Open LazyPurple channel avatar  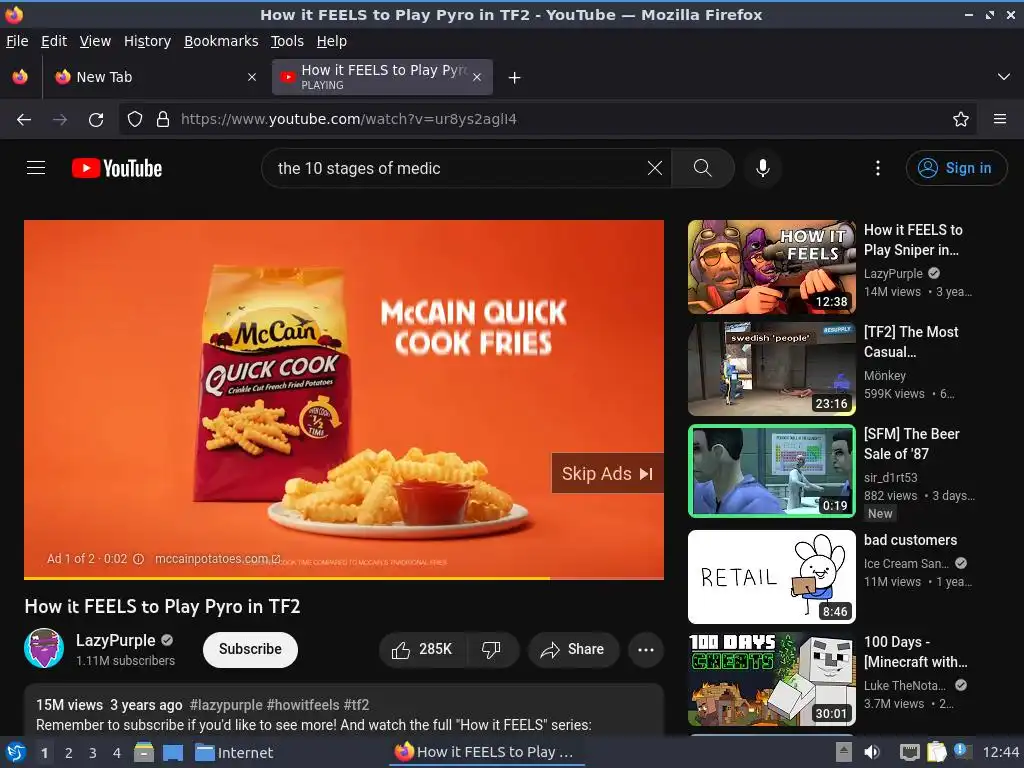point(44,648)
